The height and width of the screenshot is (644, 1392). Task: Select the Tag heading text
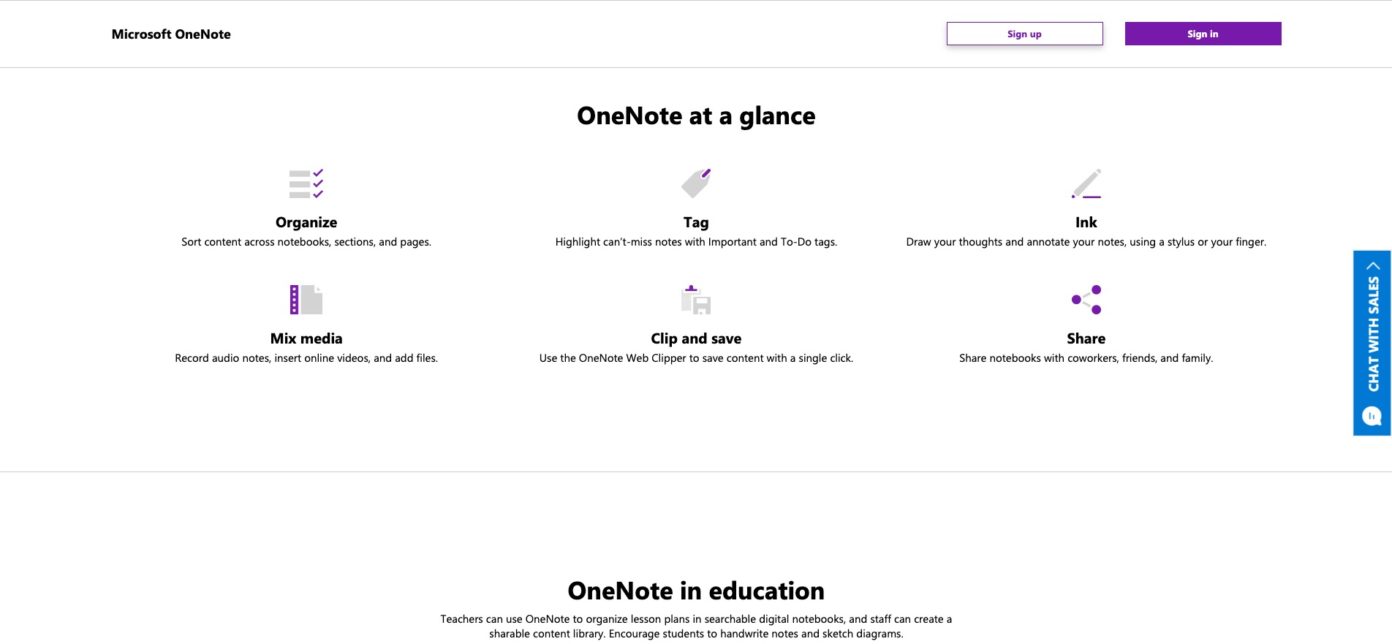point(695,221)
